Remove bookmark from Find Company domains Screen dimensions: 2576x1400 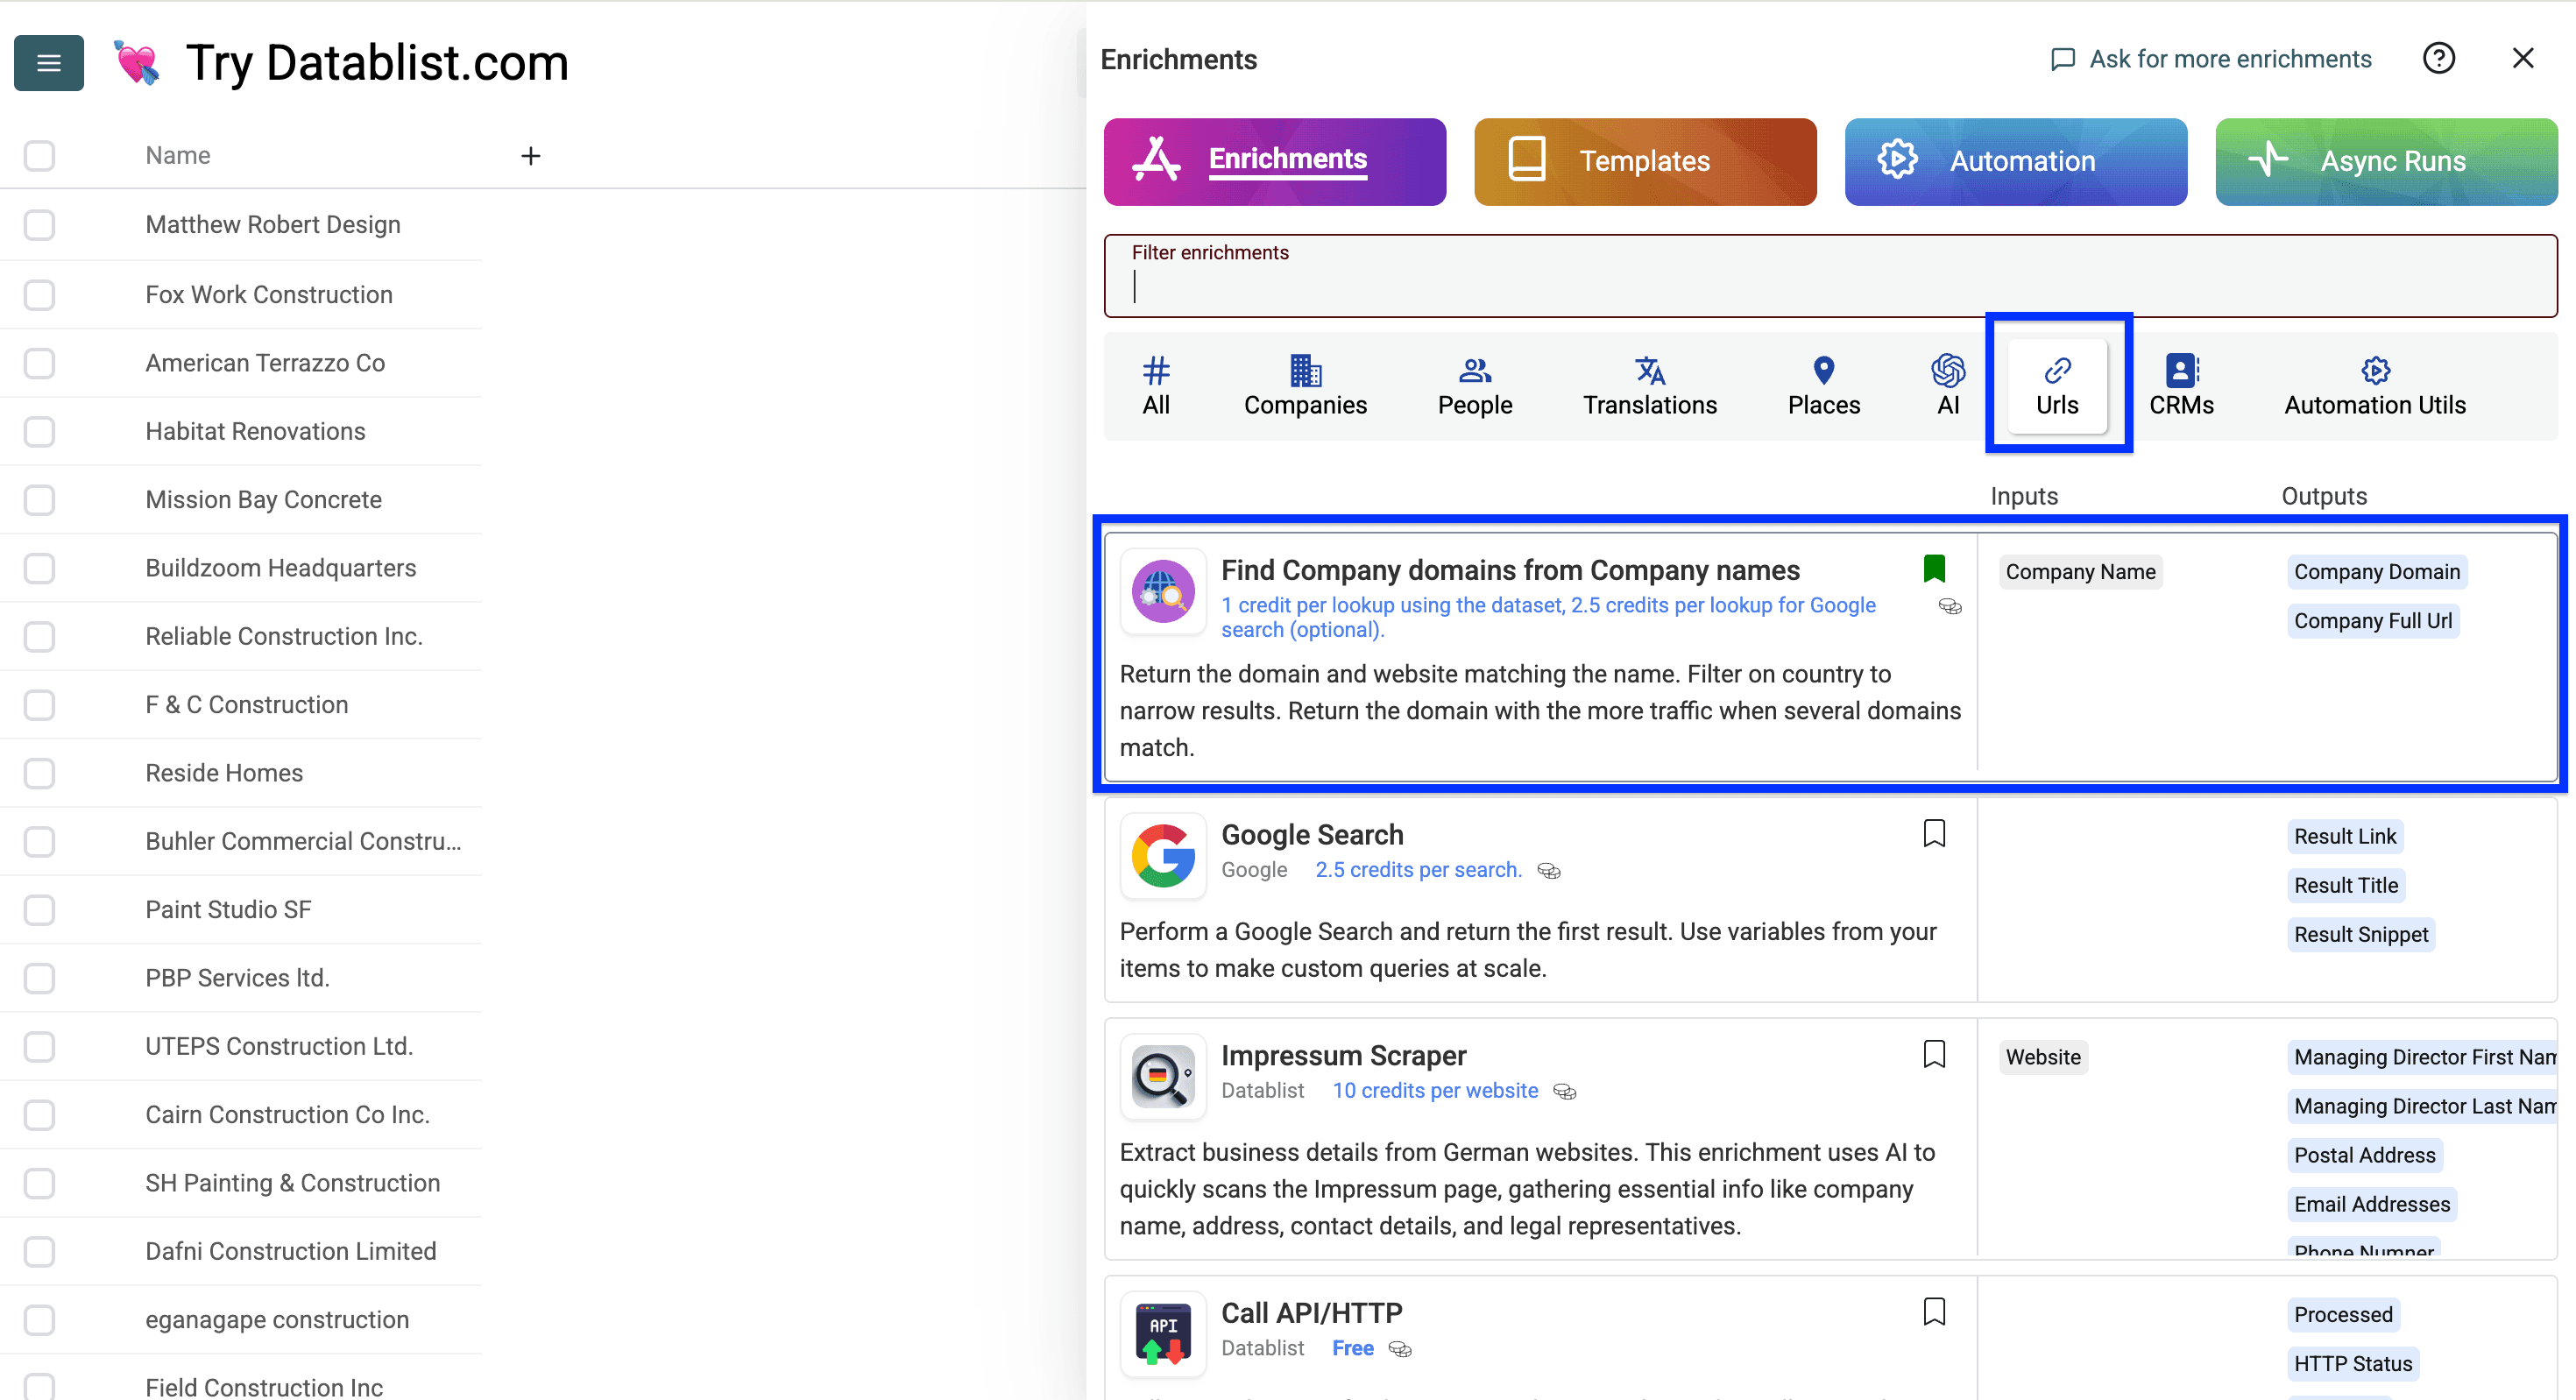click(1934, 569)
